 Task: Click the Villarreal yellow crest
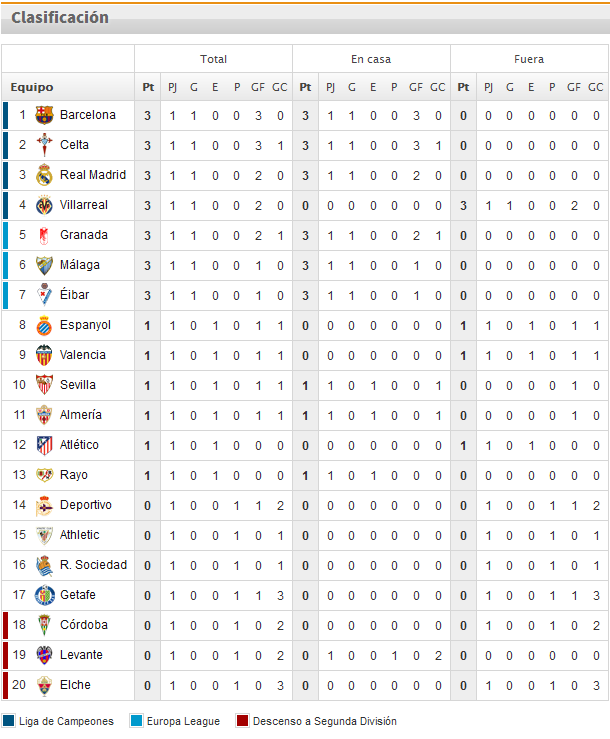44,205
